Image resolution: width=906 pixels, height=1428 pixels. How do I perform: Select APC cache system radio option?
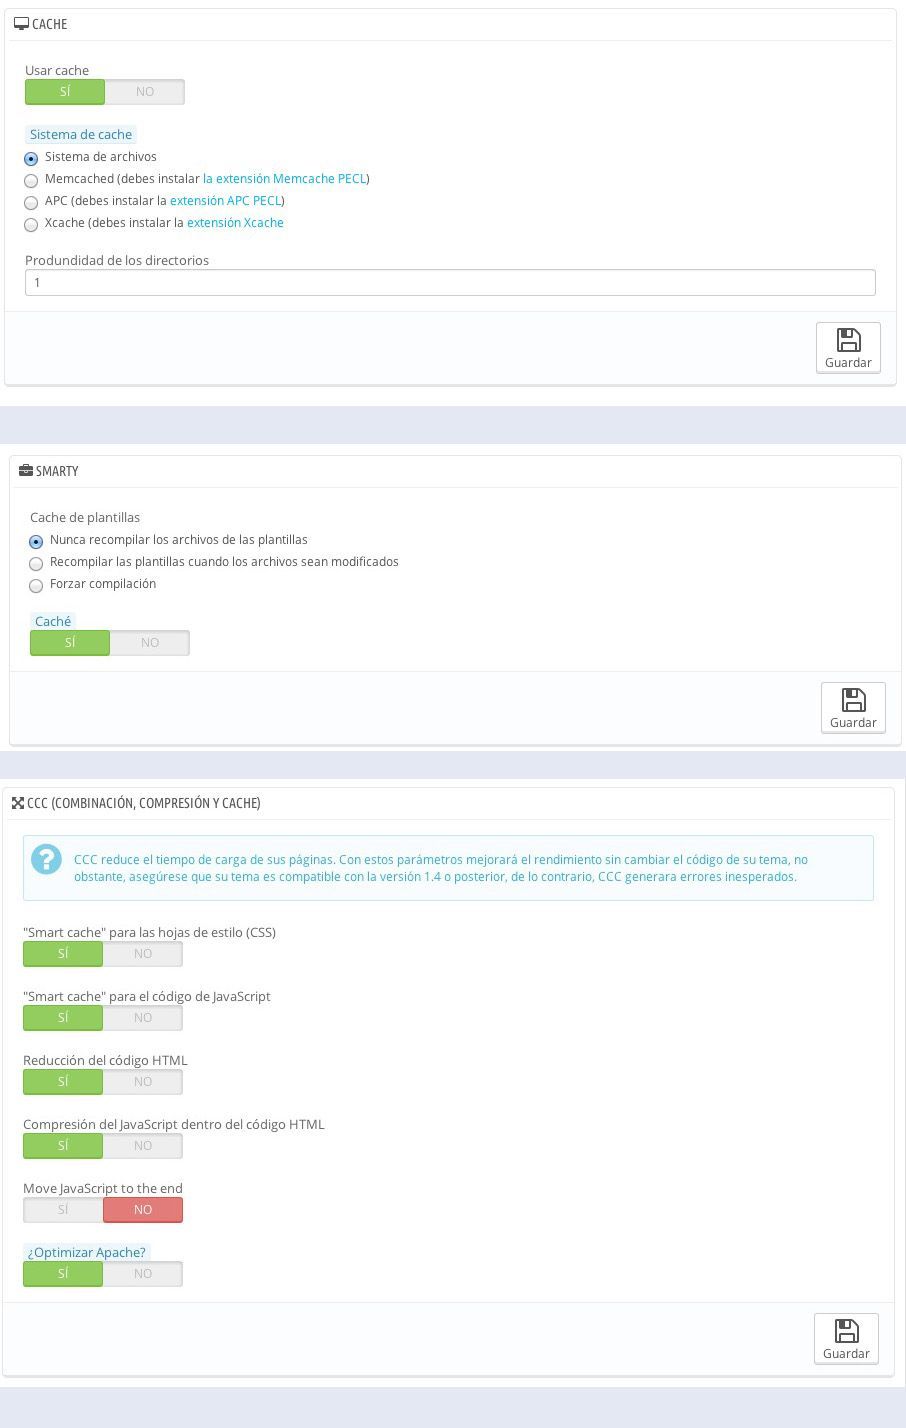click(31, 202)
